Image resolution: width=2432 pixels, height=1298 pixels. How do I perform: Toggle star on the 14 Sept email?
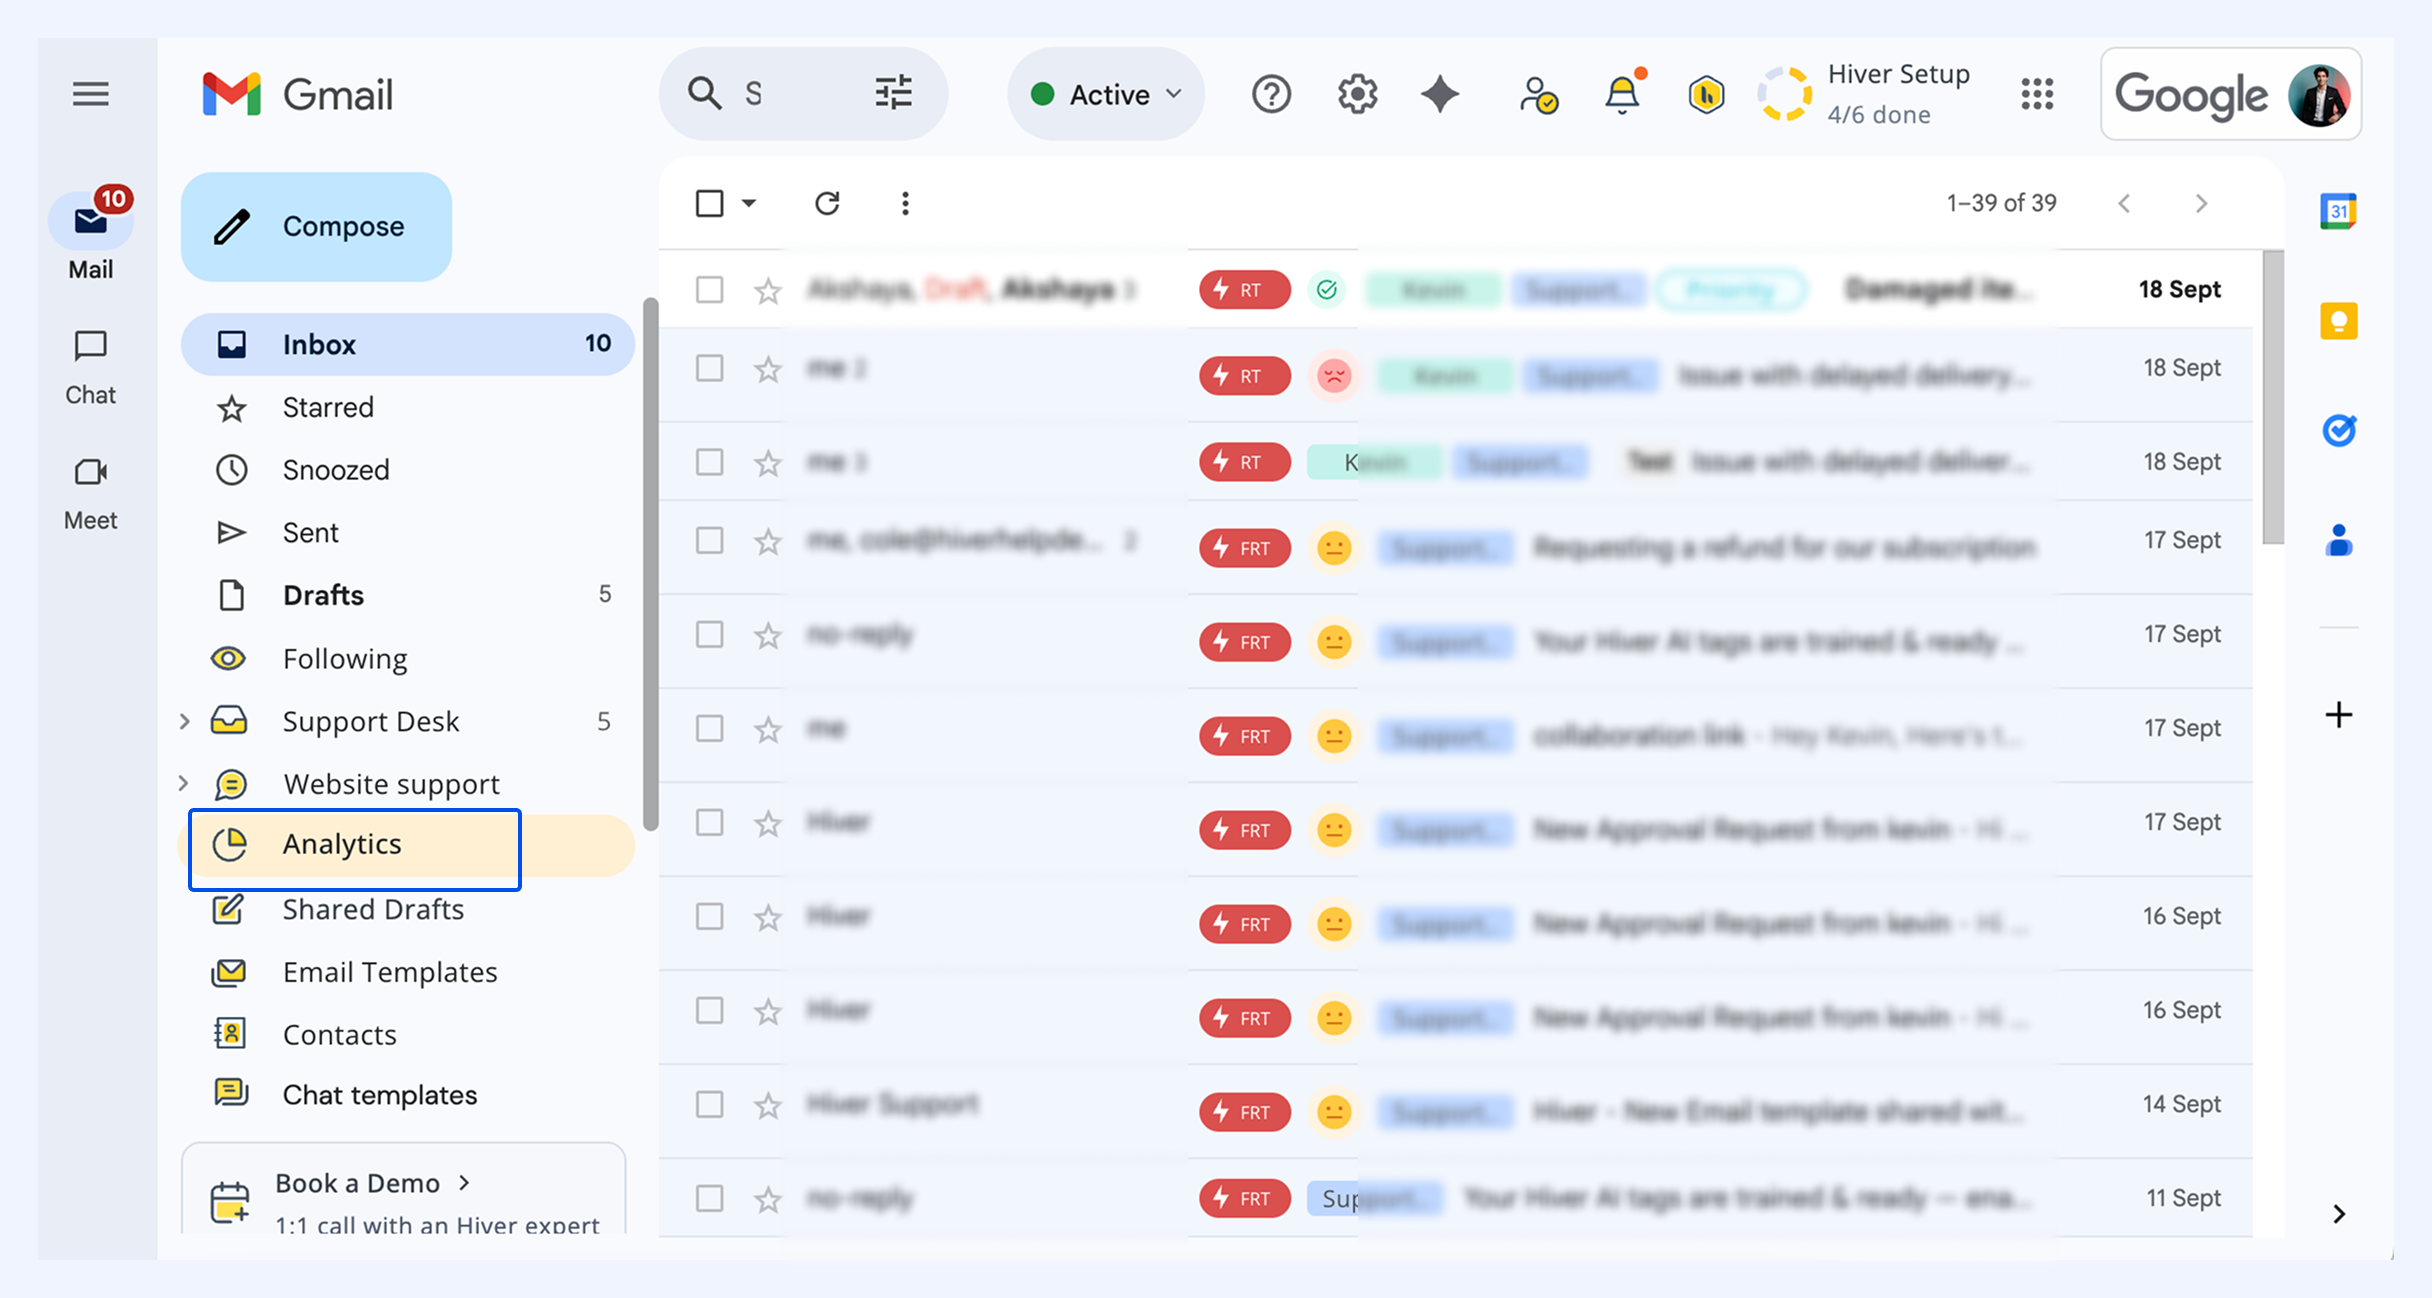point(767,1105)
